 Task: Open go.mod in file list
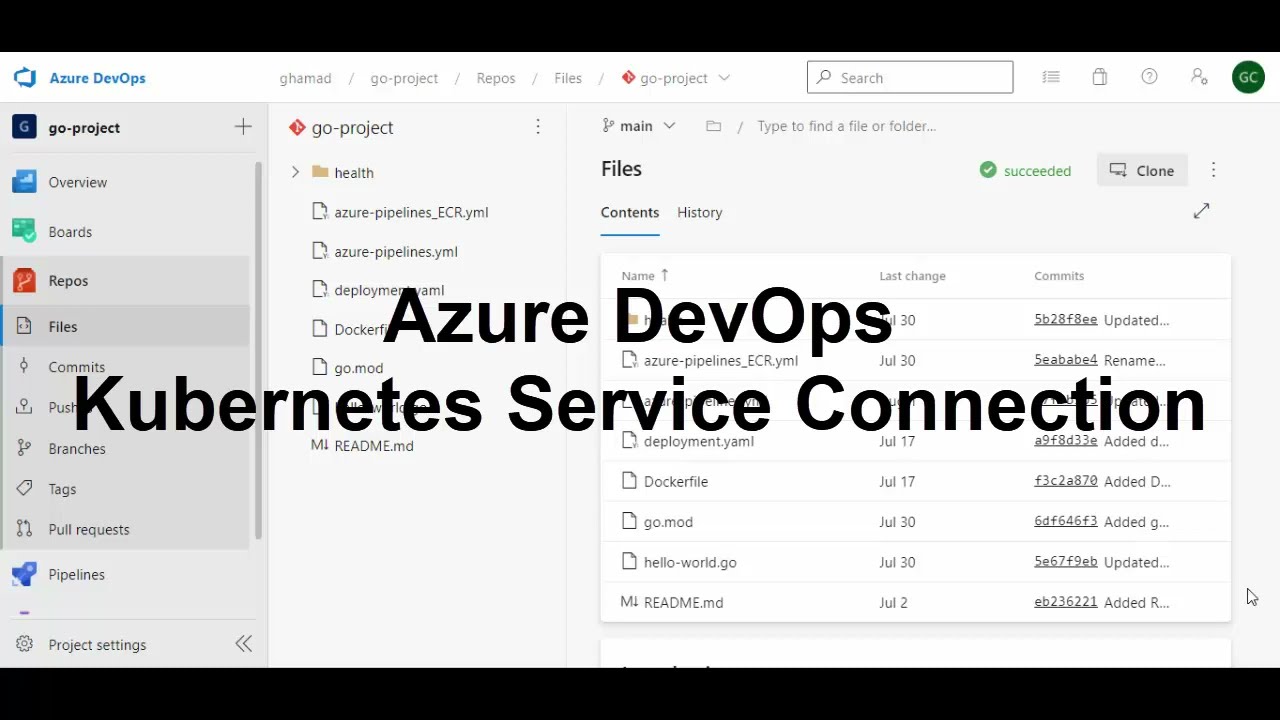click(668, 521)
